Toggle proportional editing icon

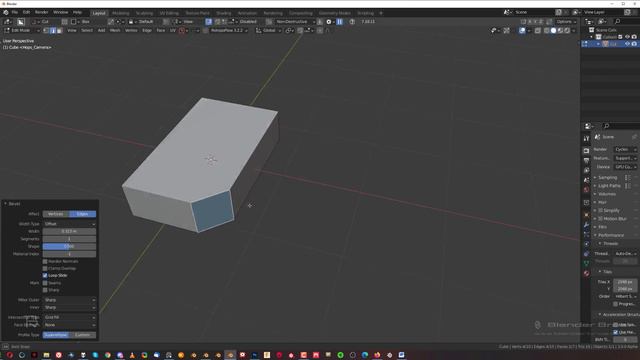[x=320, y=31]
